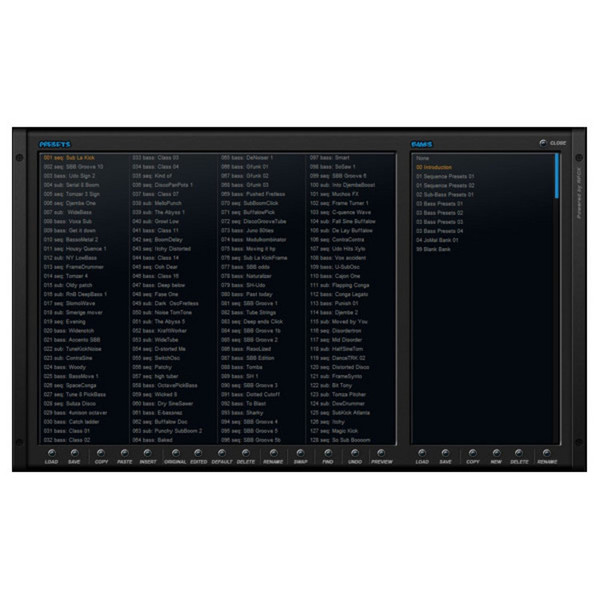Viewport: 600px width, 600px height.
Task: Click the Presets DELETE button
Action: point(246,453)
